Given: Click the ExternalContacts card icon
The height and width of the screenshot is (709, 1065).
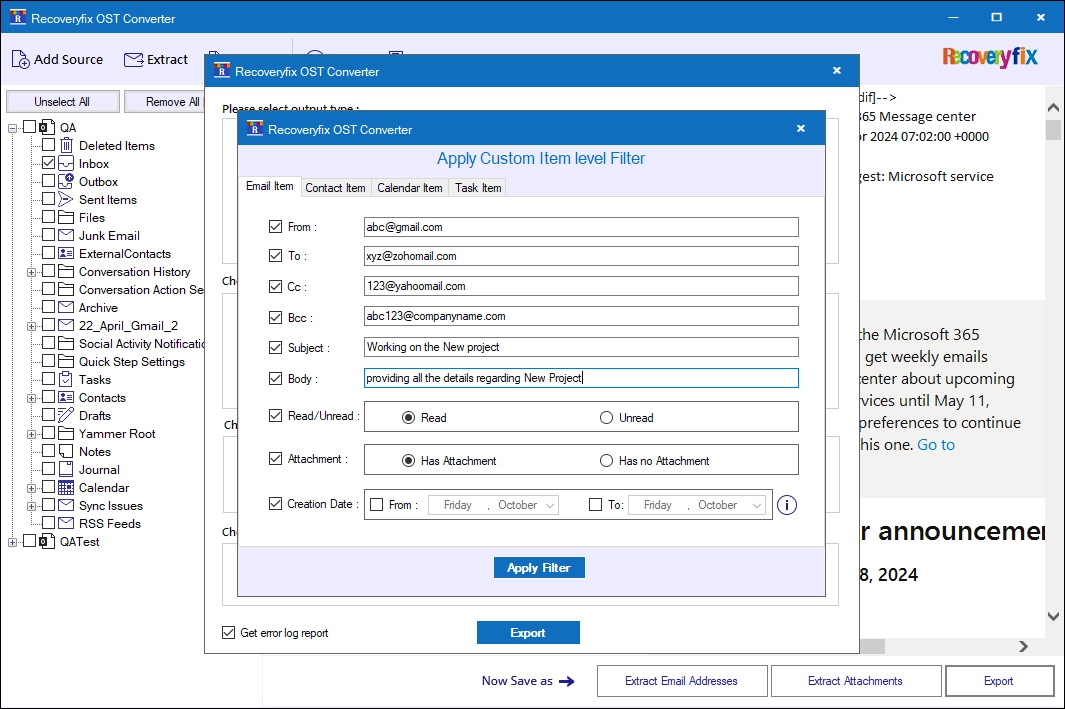Looking at the screenshot, I should (x=66, y=253).
